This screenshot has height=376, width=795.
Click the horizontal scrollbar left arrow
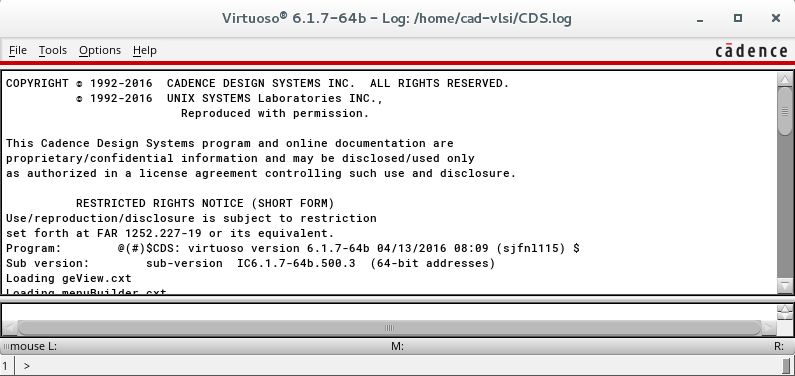[x=10, y=328]
